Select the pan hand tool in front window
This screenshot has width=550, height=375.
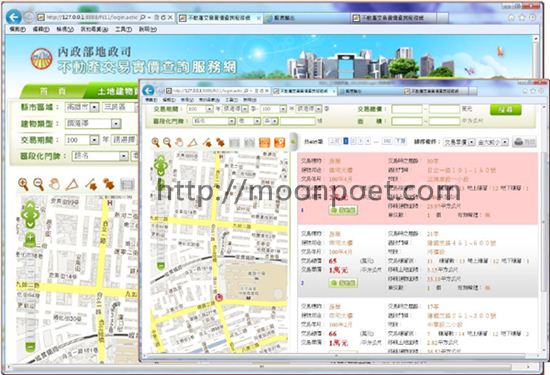click(x=179, y=142)
